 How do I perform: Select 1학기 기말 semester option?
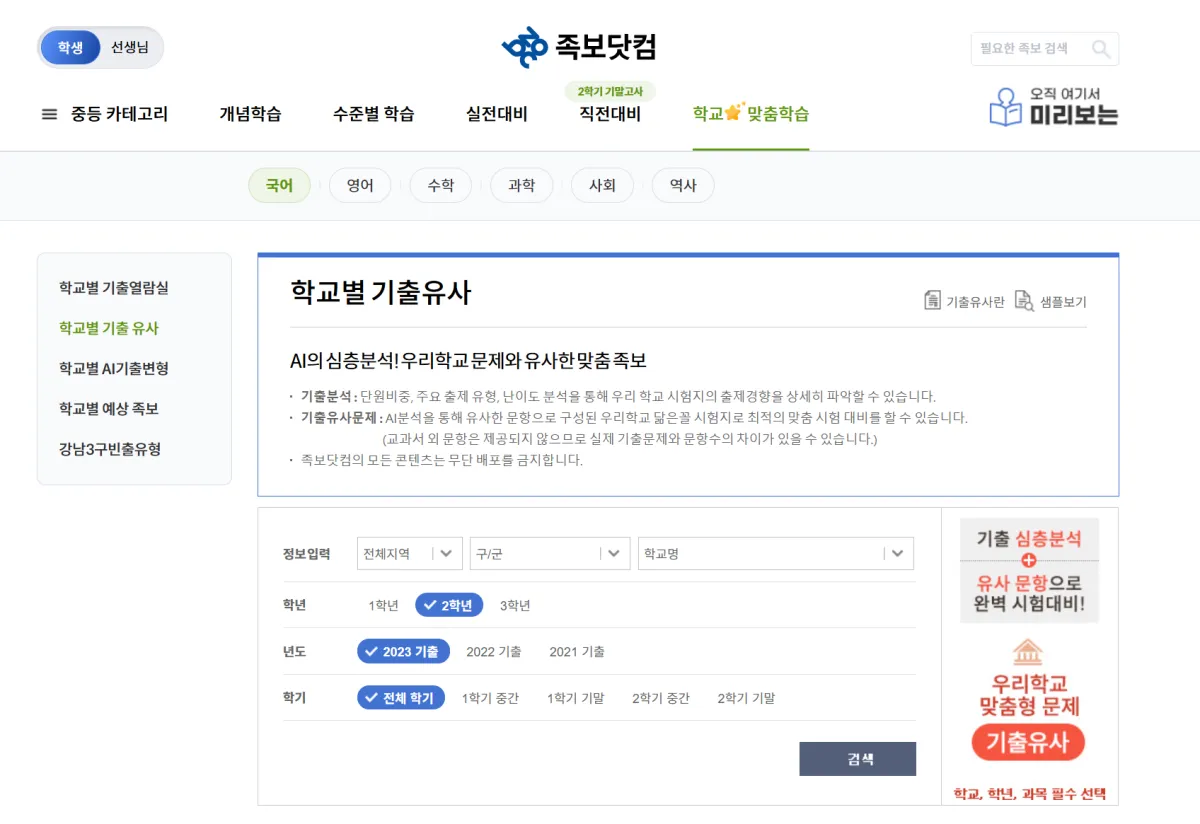coord(576,698)
